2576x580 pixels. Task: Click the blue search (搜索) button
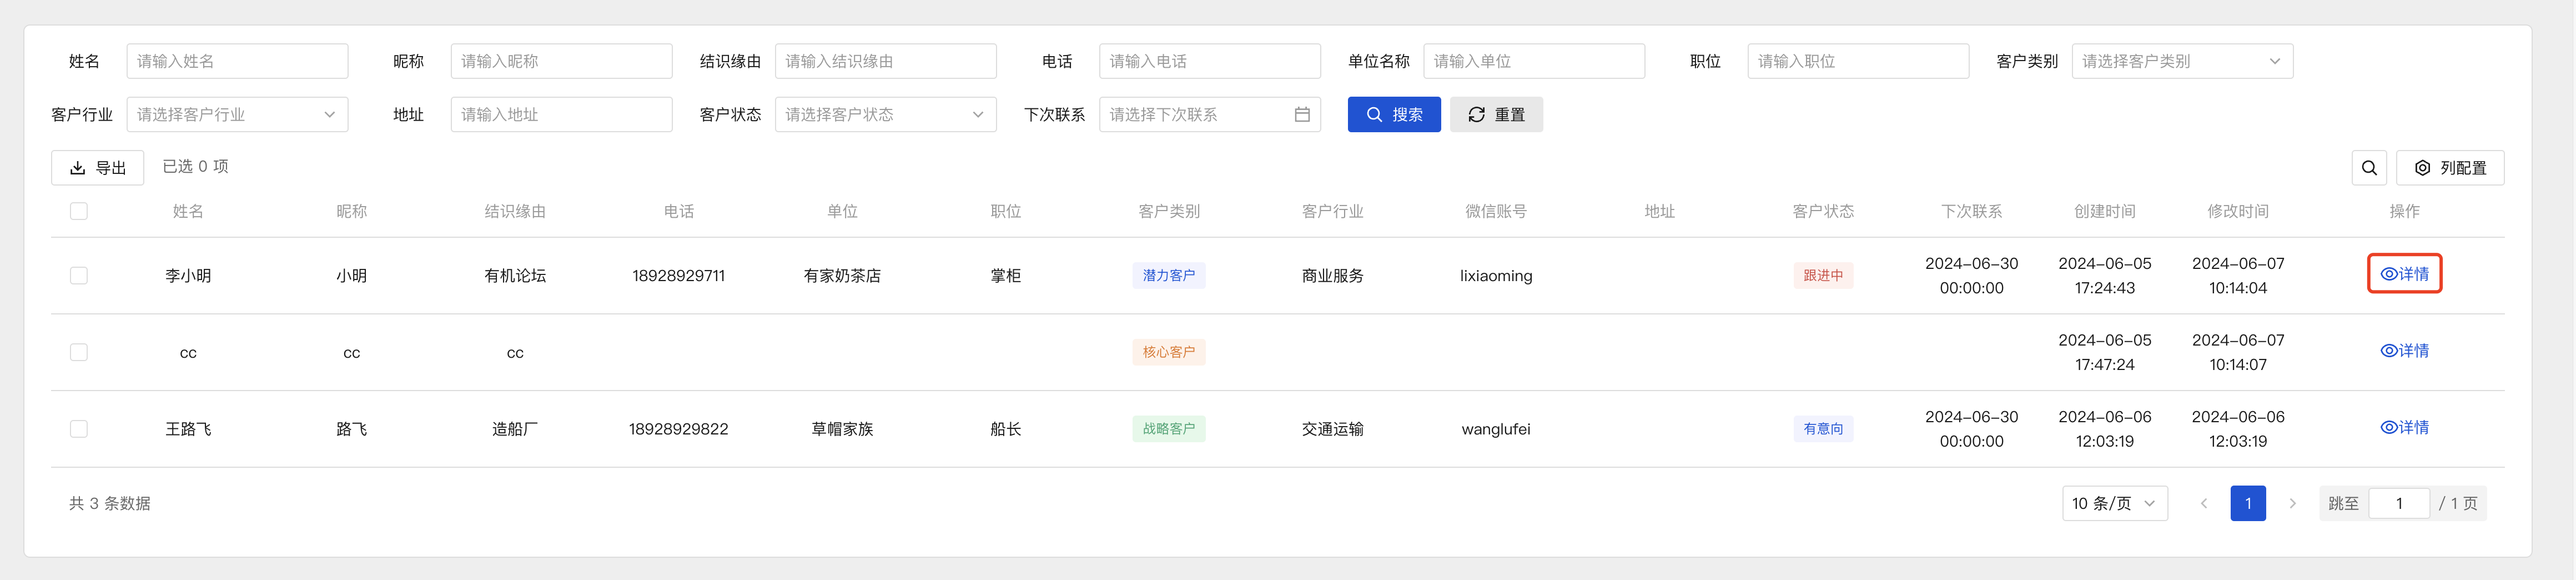tap(1393, 115)
